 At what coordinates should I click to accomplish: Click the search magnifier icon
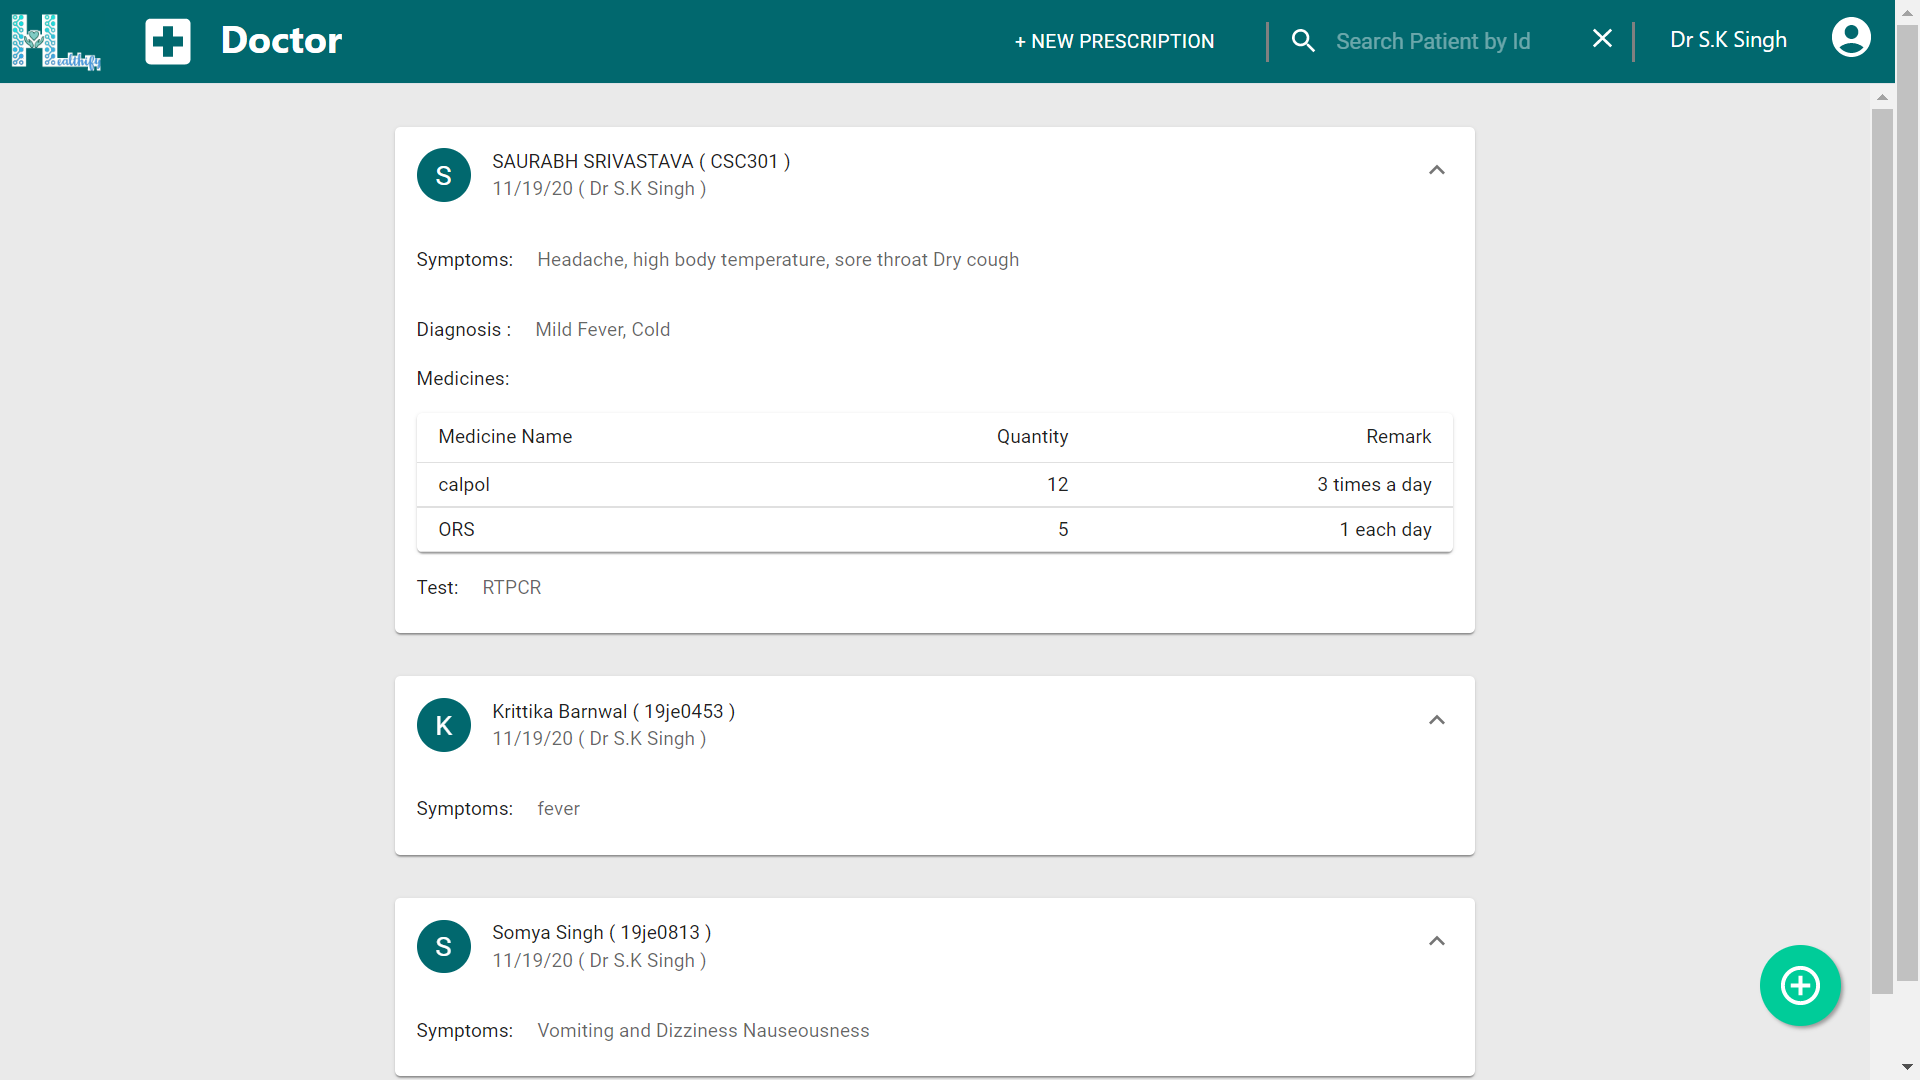click(x=1302, y=41)
